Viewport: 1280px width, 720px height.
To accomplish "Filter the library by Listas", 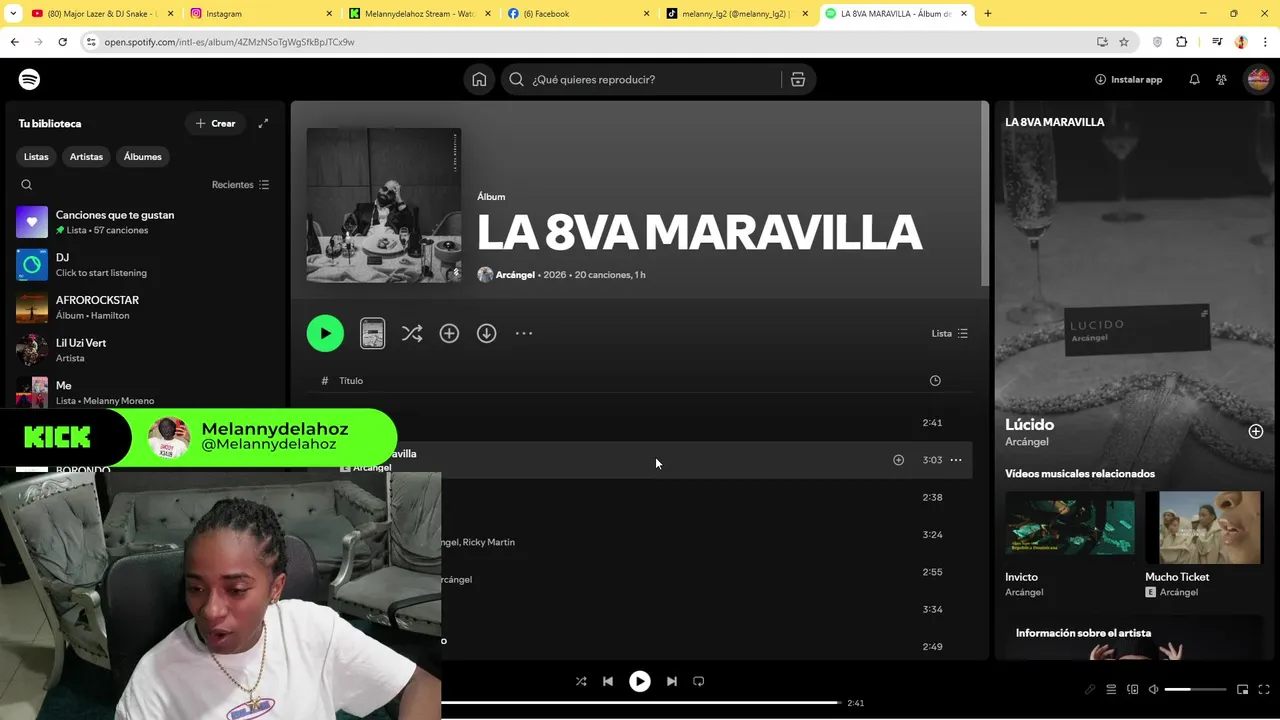I will [x=36, y=157].
